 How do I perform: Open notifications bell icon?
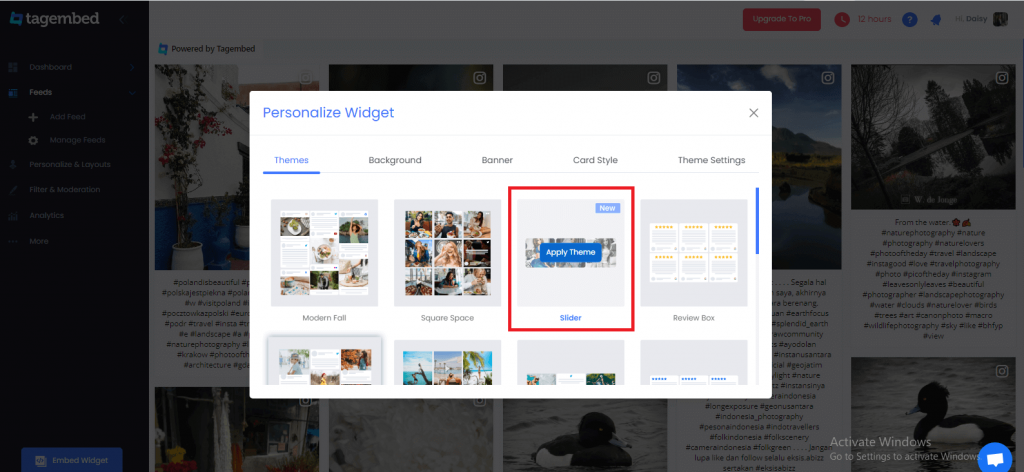point(936,20)
